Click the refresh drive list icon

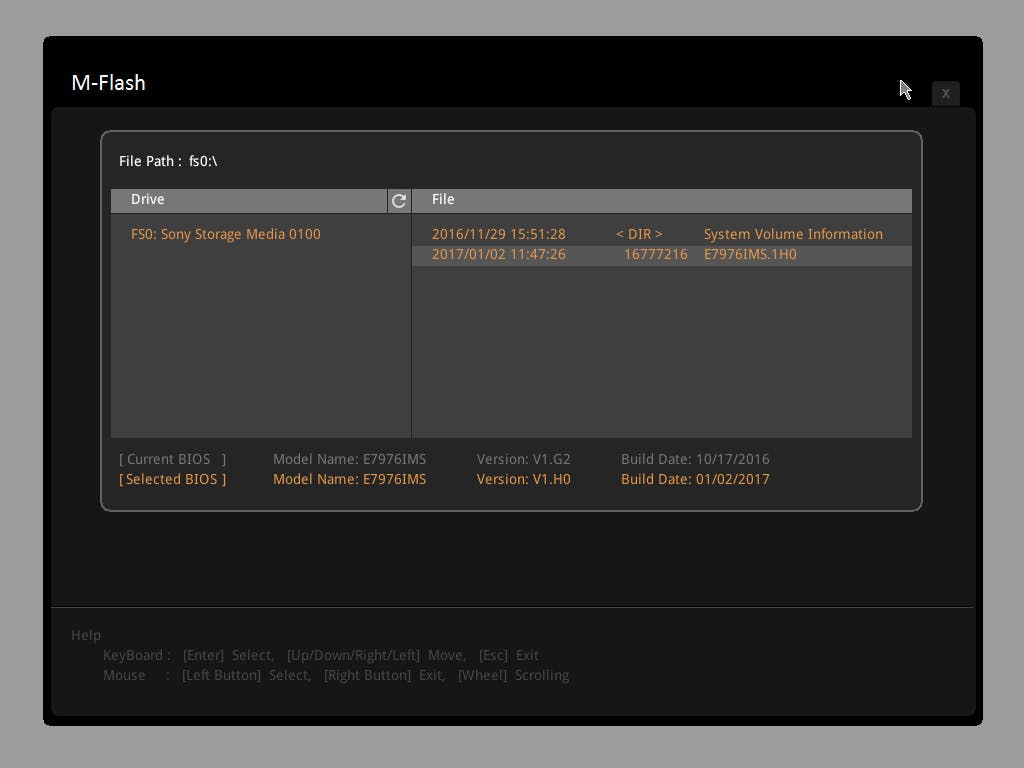399,200
